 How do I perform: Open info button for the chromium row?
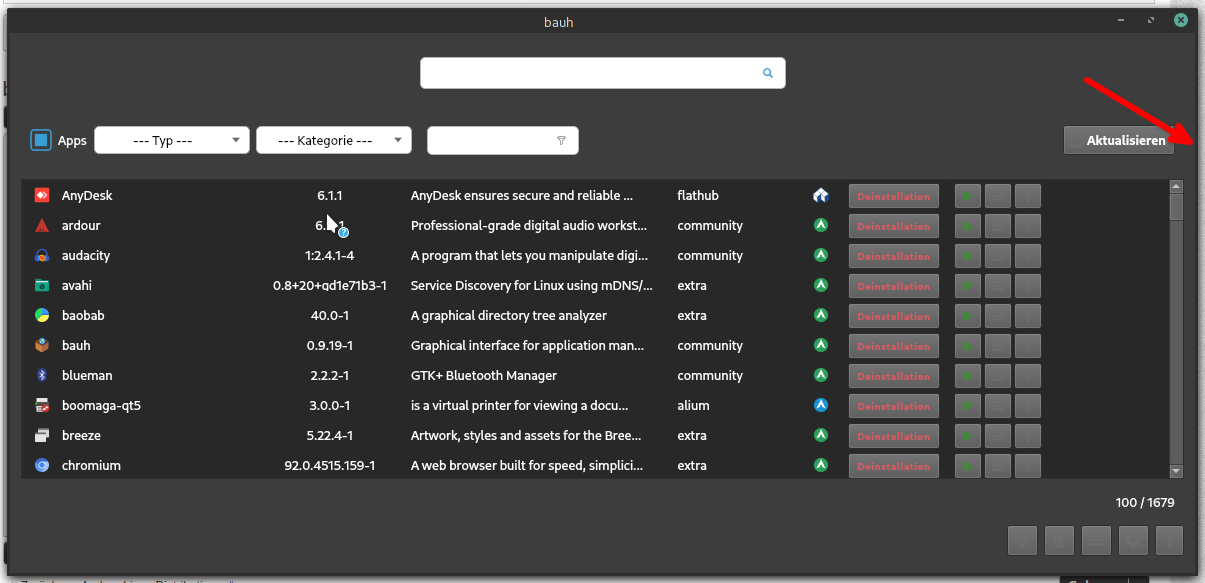click(x=1028, y=466)
